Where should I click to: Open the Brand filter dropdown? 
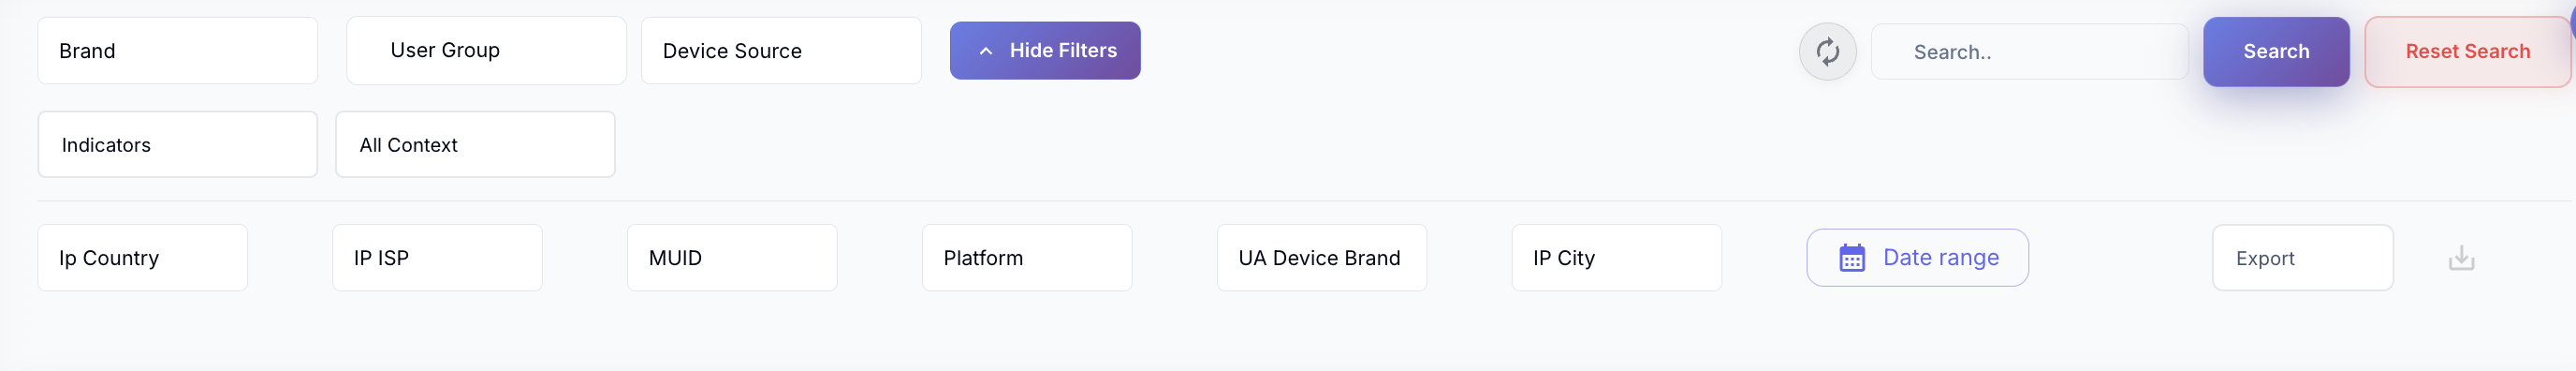click(x=178, y=51)
